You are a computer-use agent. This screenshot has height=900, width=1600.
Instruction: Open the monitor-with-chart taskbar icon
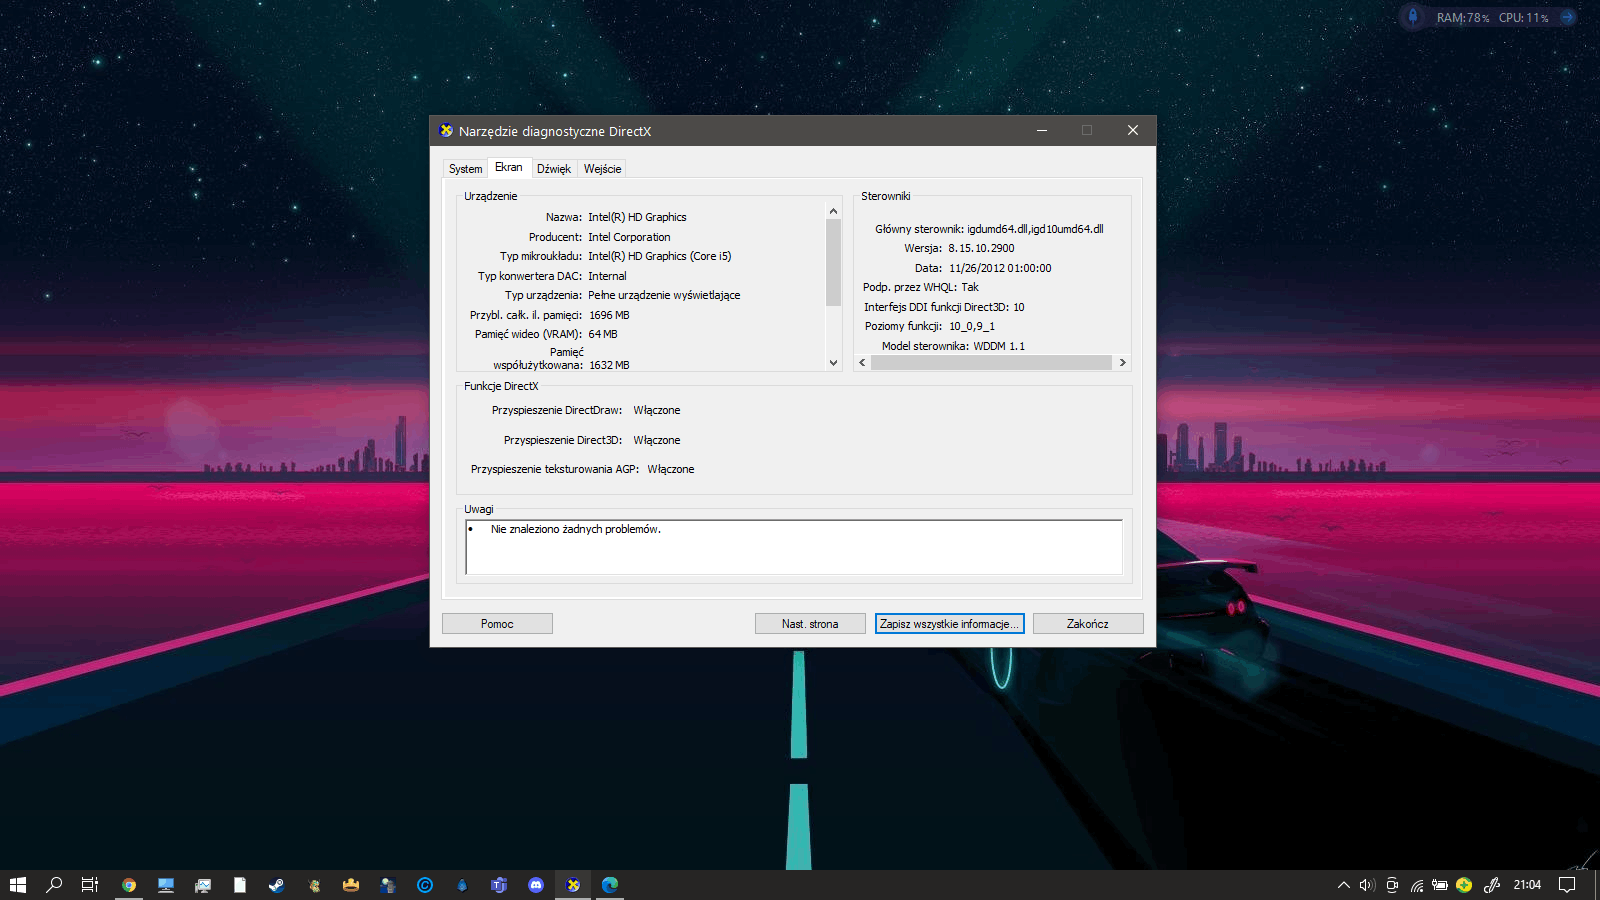pyautogui.click(x=203, y=885)
